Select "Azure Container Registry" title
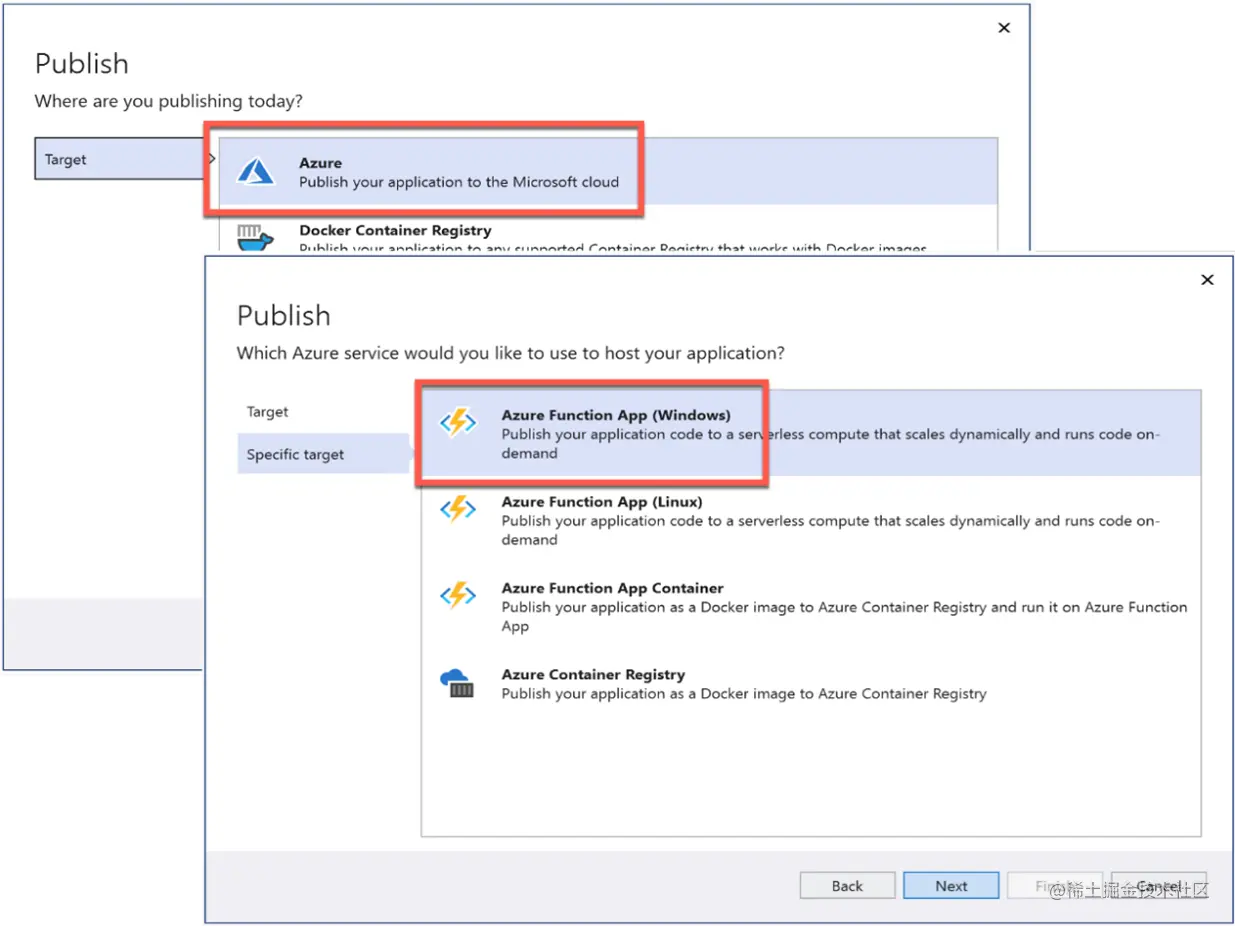This screenshot has height=926, width=1235. coord(593,675)
